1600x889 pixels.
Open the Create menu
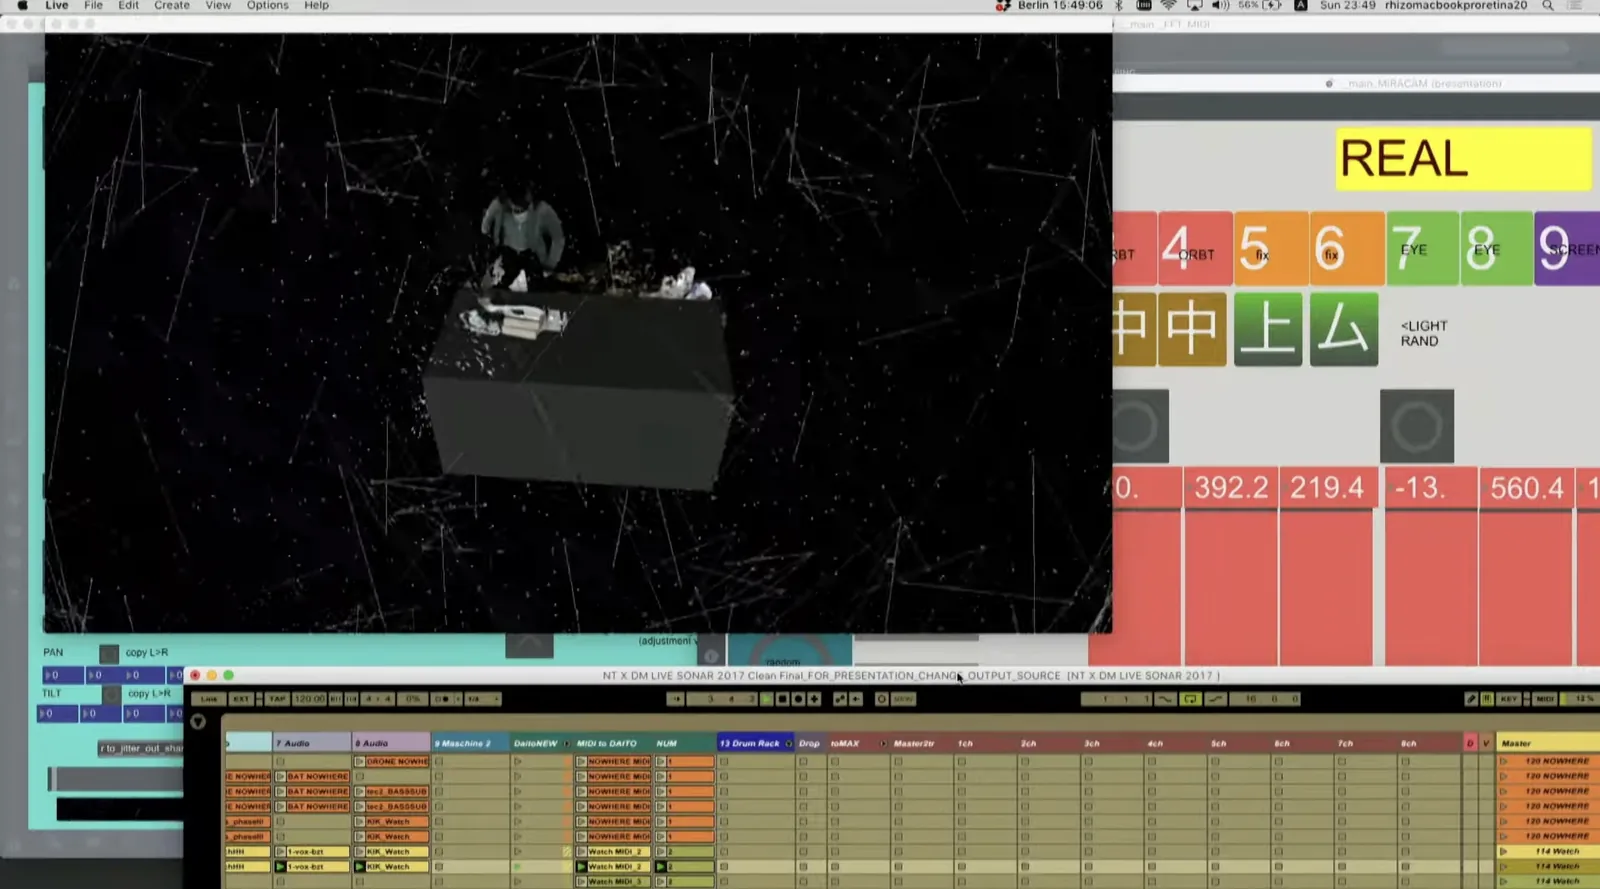pos(171,6)
